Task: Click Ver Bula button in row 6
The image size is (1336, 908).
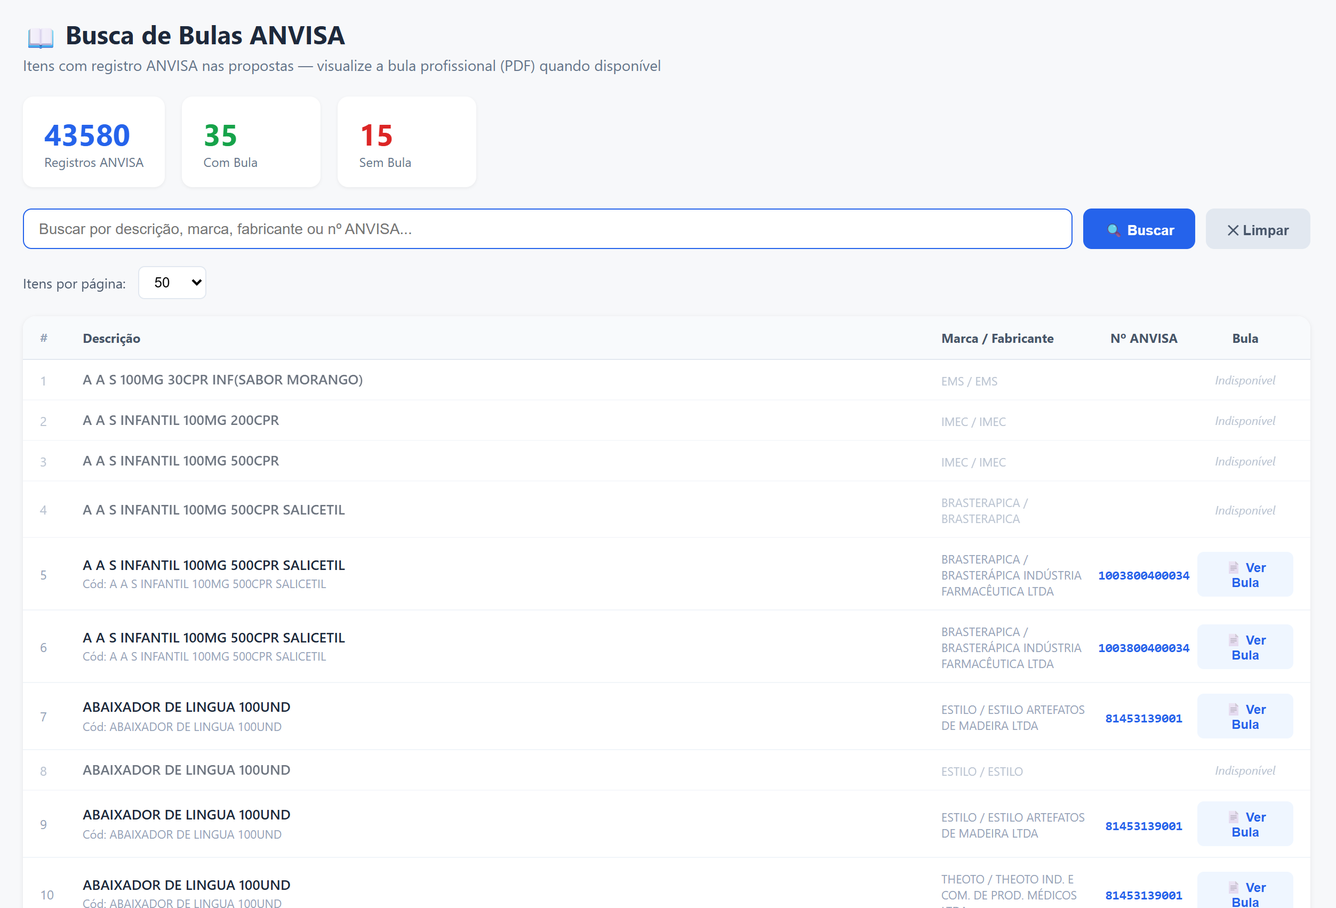Action: (1245, 647)
